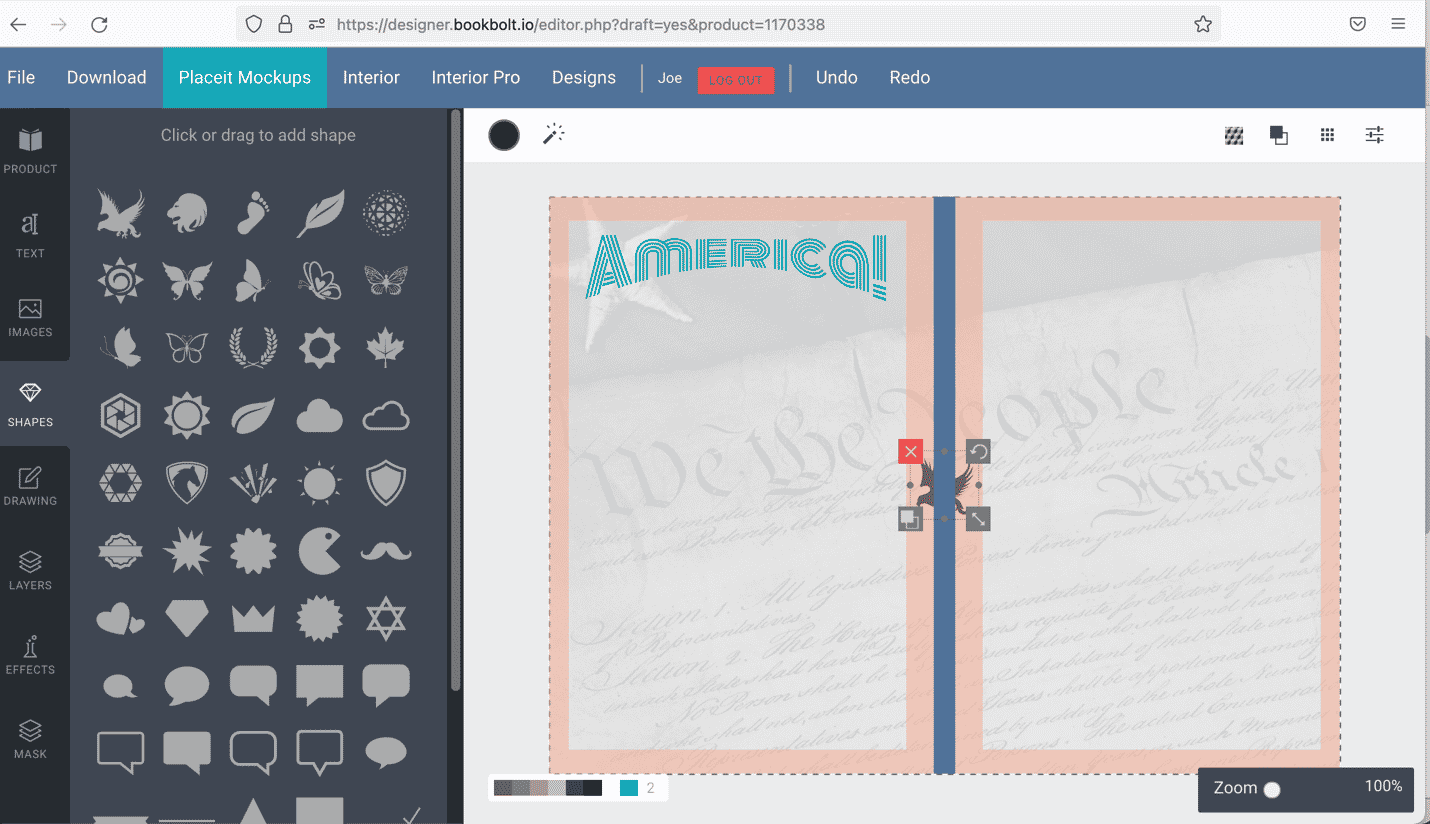Add the footprint shape

pyautogui.click(x=253, y=212)
